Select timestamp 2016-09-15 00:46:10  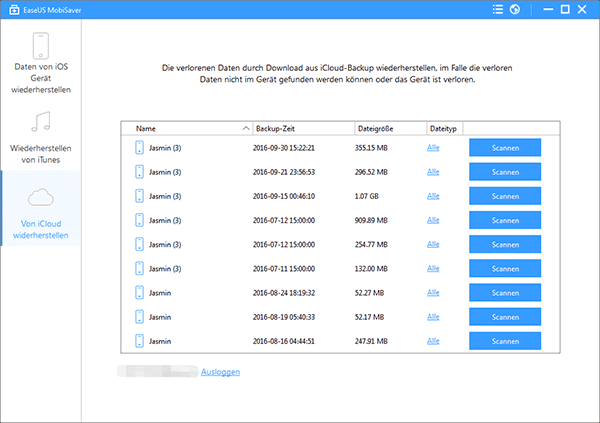[284, 196]
